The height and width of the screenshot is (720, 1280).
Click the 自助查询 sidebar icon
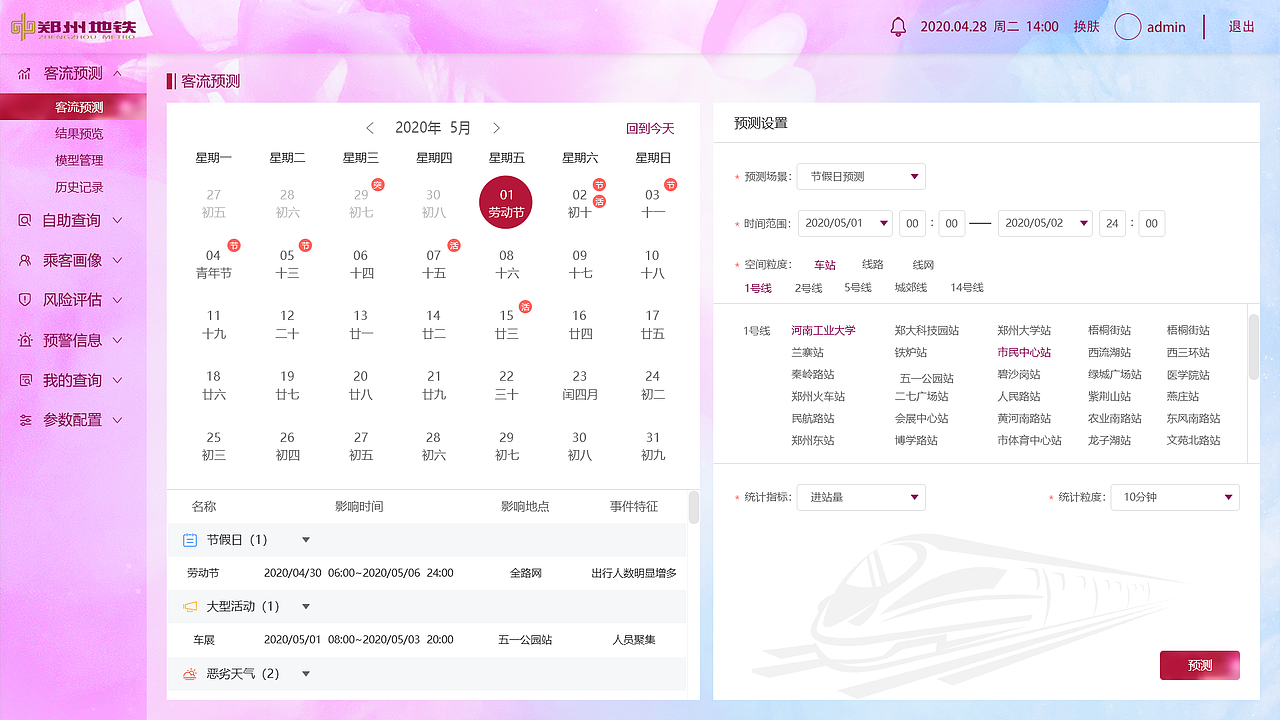25,220
